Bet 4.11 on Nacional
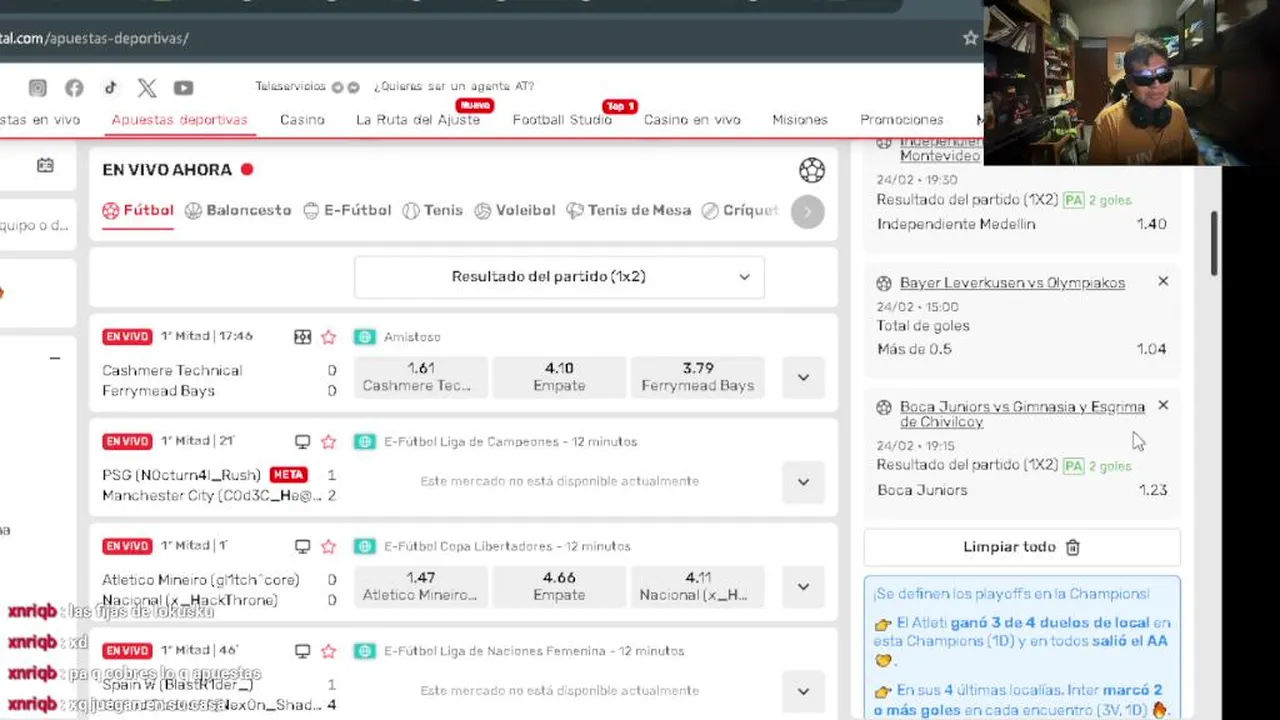Image resolution: width=1280 pixels, height=720 pixels. [x=697, y=586]
